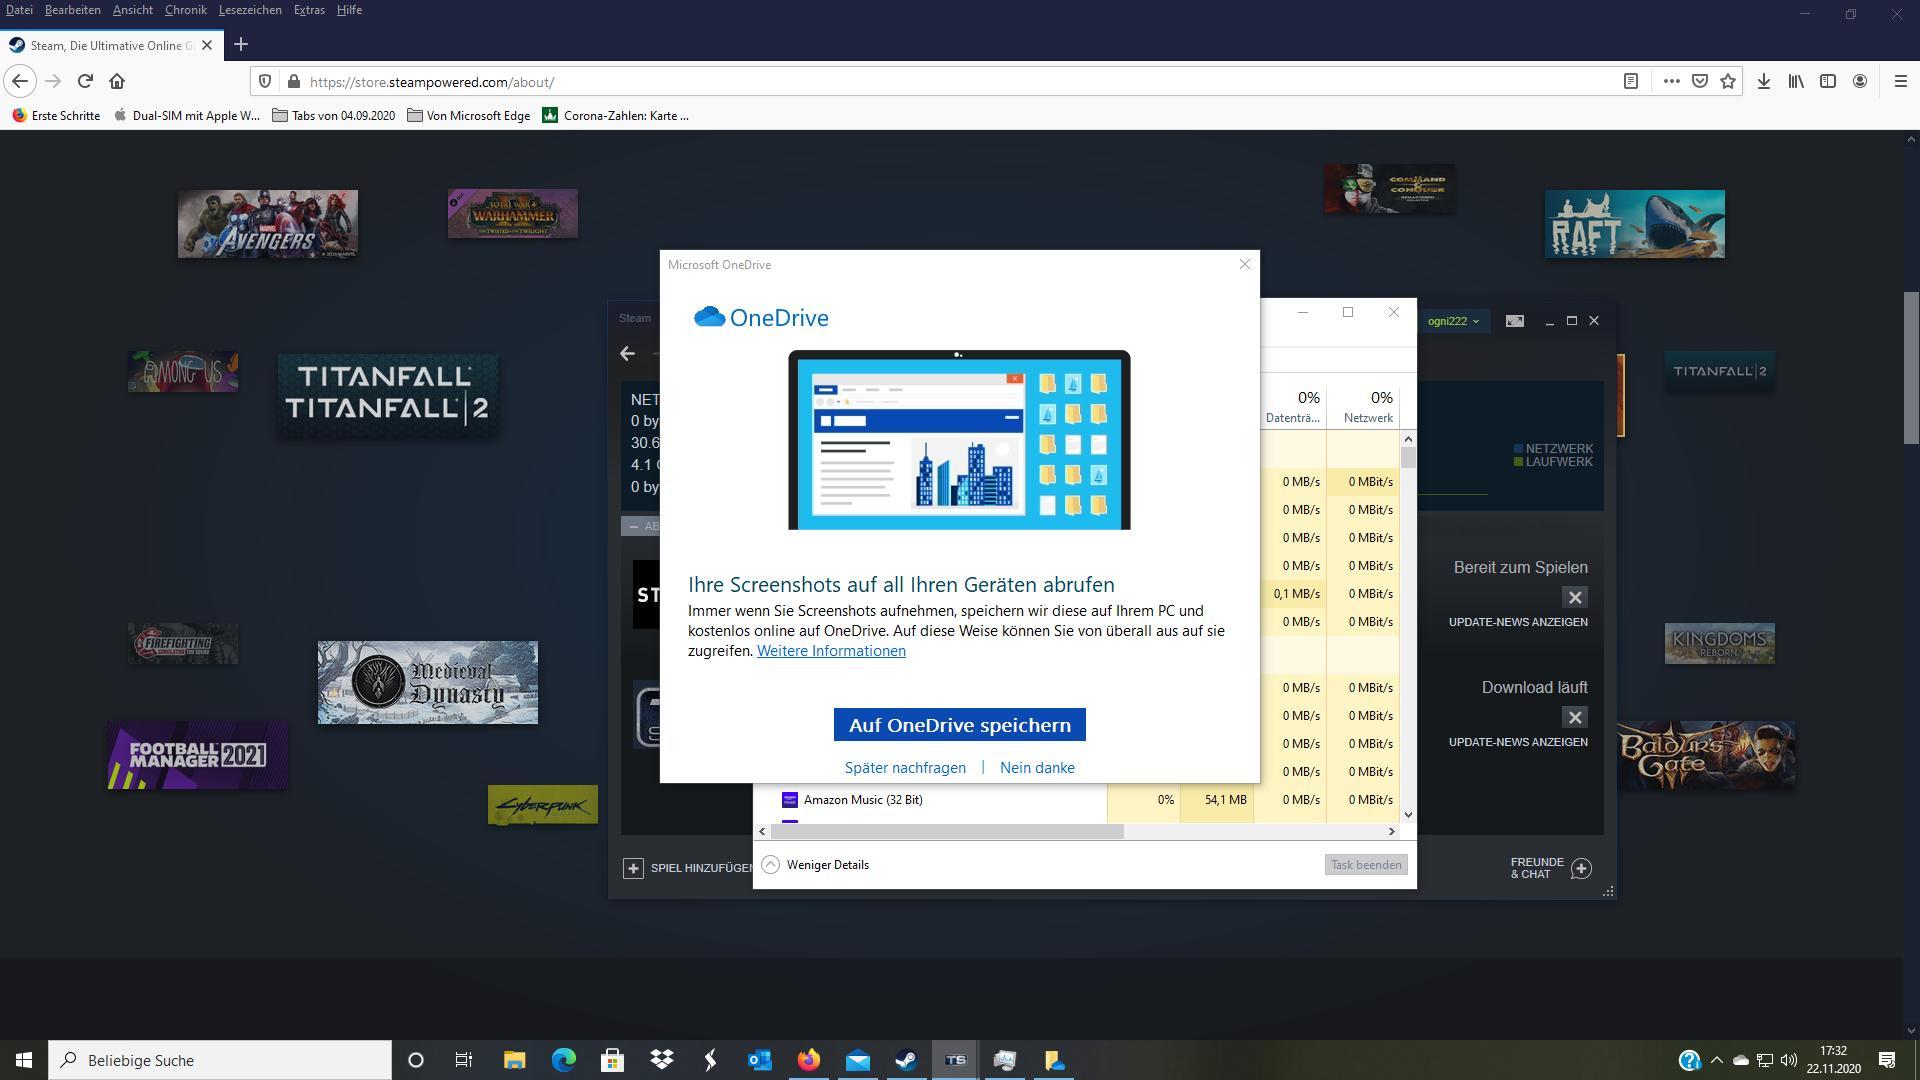Launch Steam from the taskbar
This screenshot has height=1080, width=1920.
(907, 1060)
